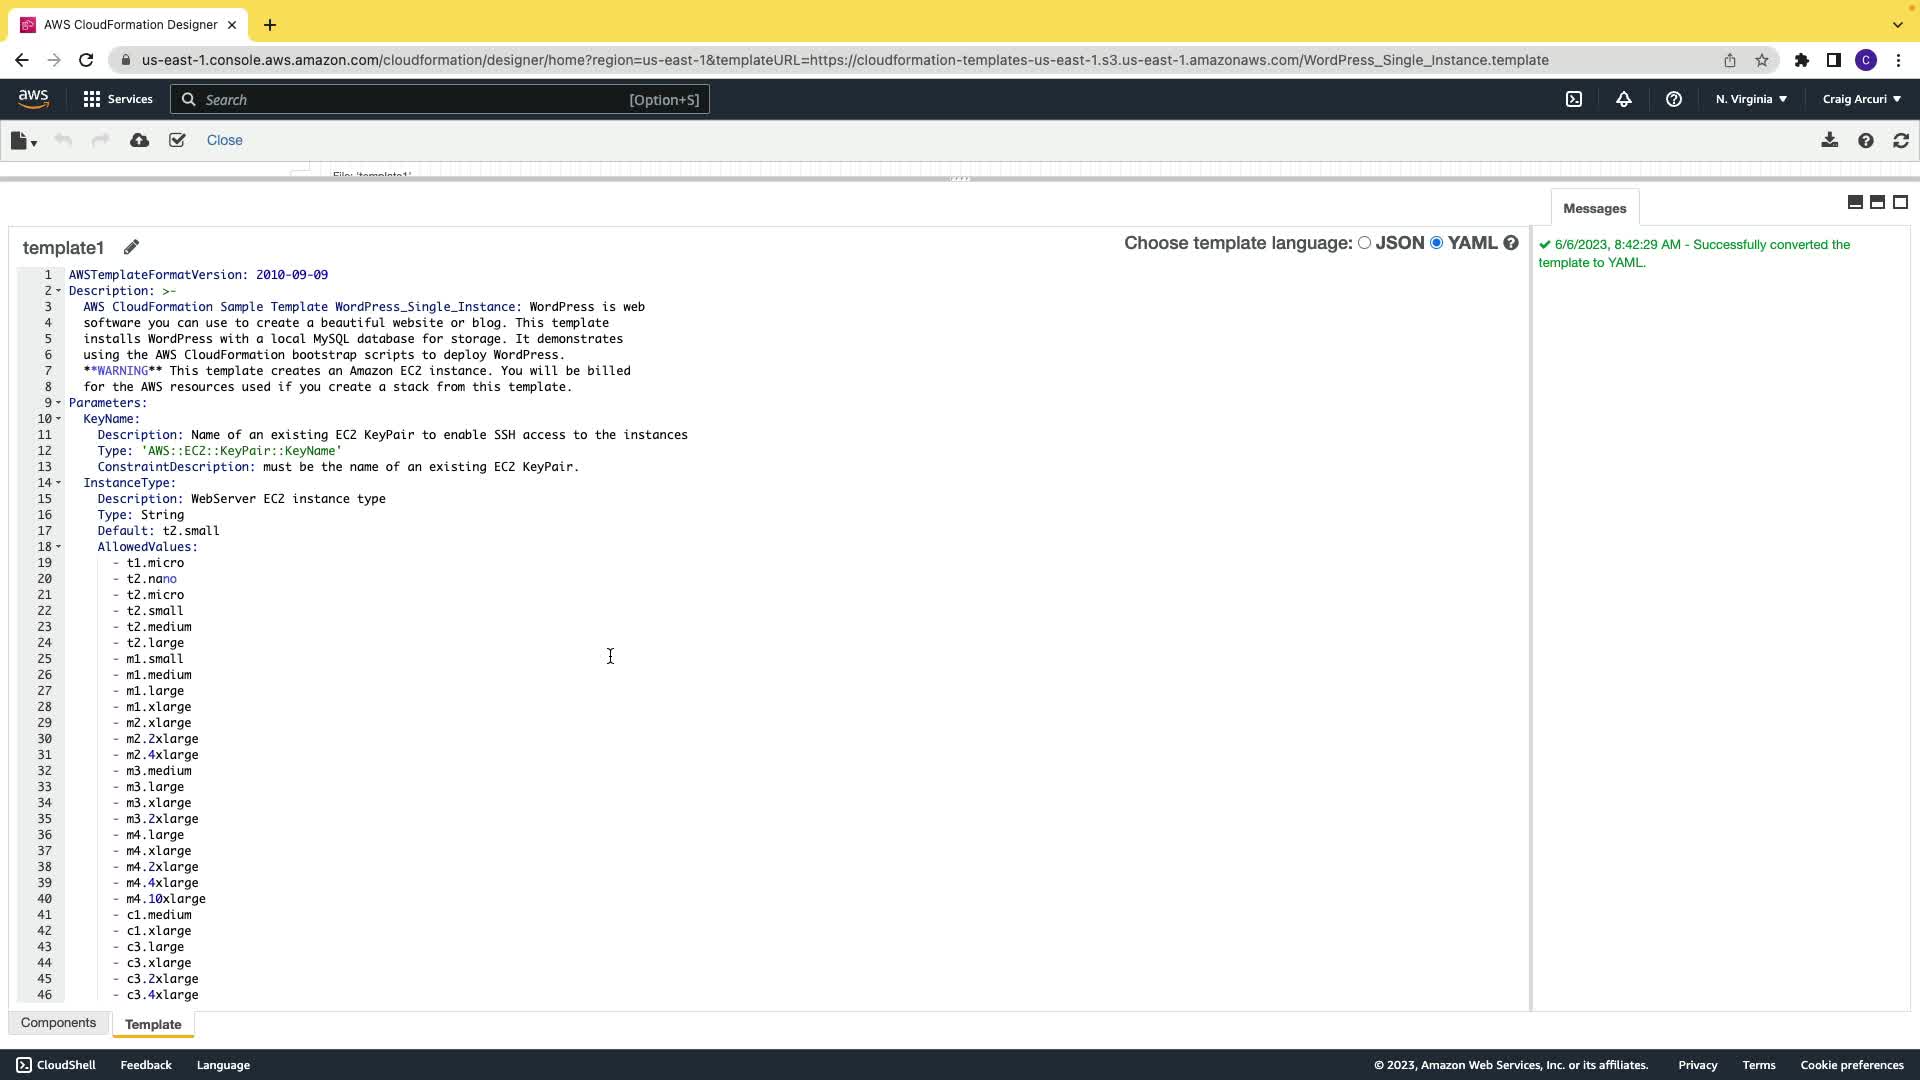Collapse the Parameters section fold arrow
Viewport: 1920px width, 1080px height.
[x=58, y=403]
